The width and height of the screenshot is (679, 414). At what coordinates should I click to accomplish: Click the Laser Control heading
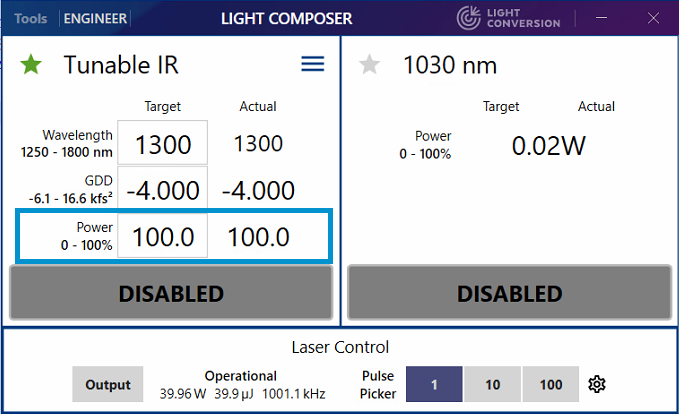click(x=340, y=347)
